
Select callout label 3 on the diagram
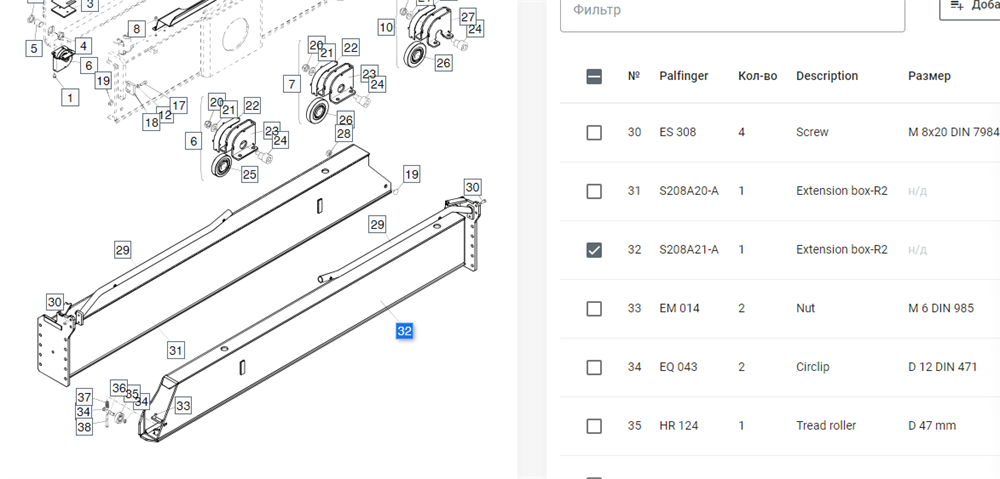90,5
